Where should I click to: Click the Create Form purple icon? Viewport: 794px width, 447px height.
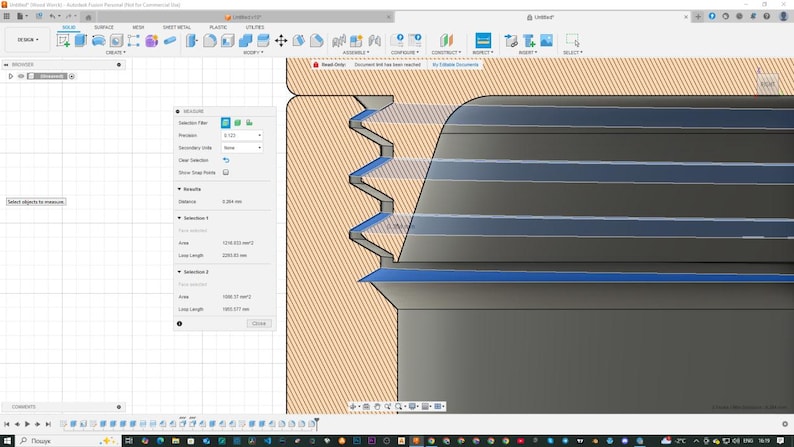click(151, 40)
